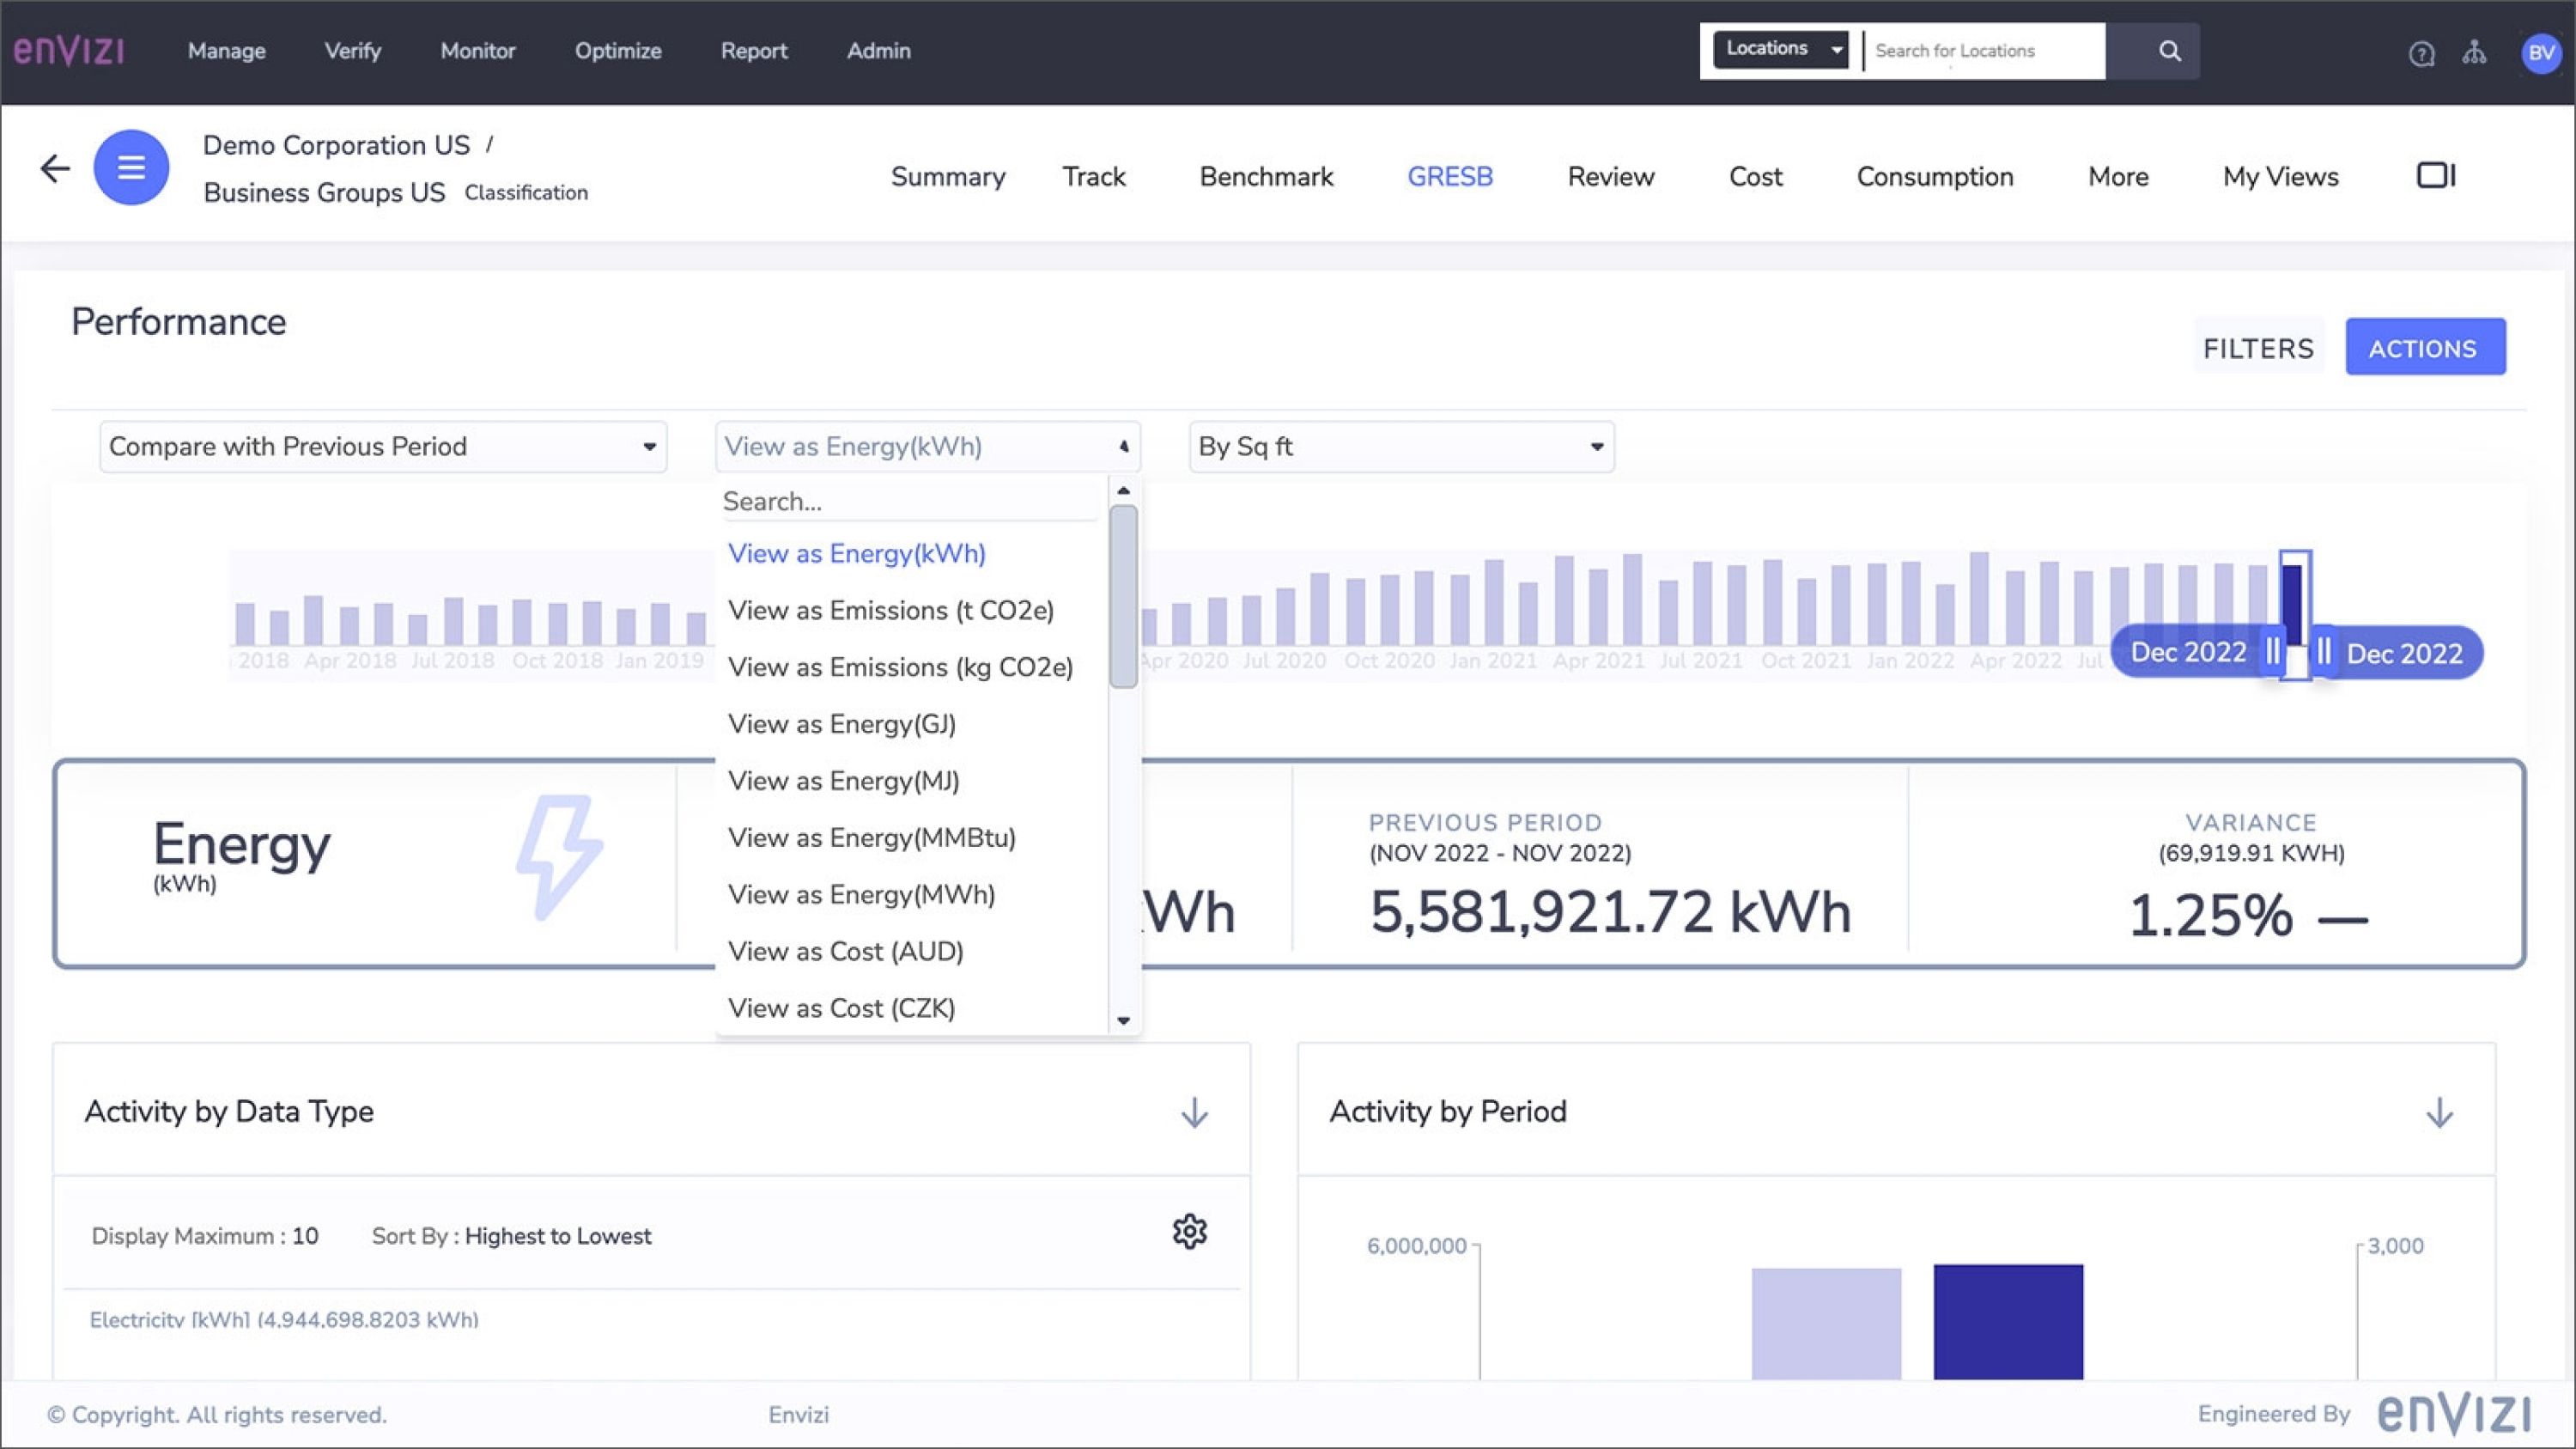The image size is (2576, 1449).
Task: Open the organization hierarchy icon
Action: click(x=2474, y=52)
